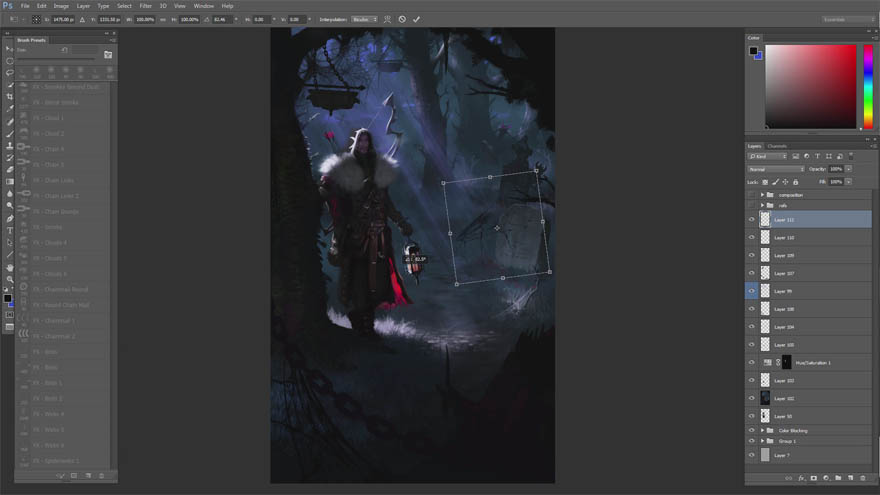Hide Layer 111 with its eye icon
The image size is (880, 495).
(x=751, y=219)
